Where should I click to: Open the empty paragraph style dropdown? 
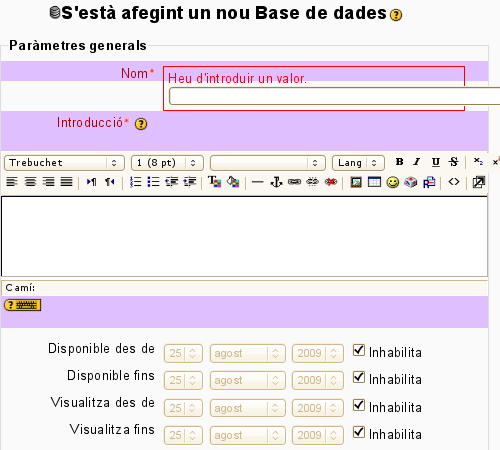click(268, 163)
